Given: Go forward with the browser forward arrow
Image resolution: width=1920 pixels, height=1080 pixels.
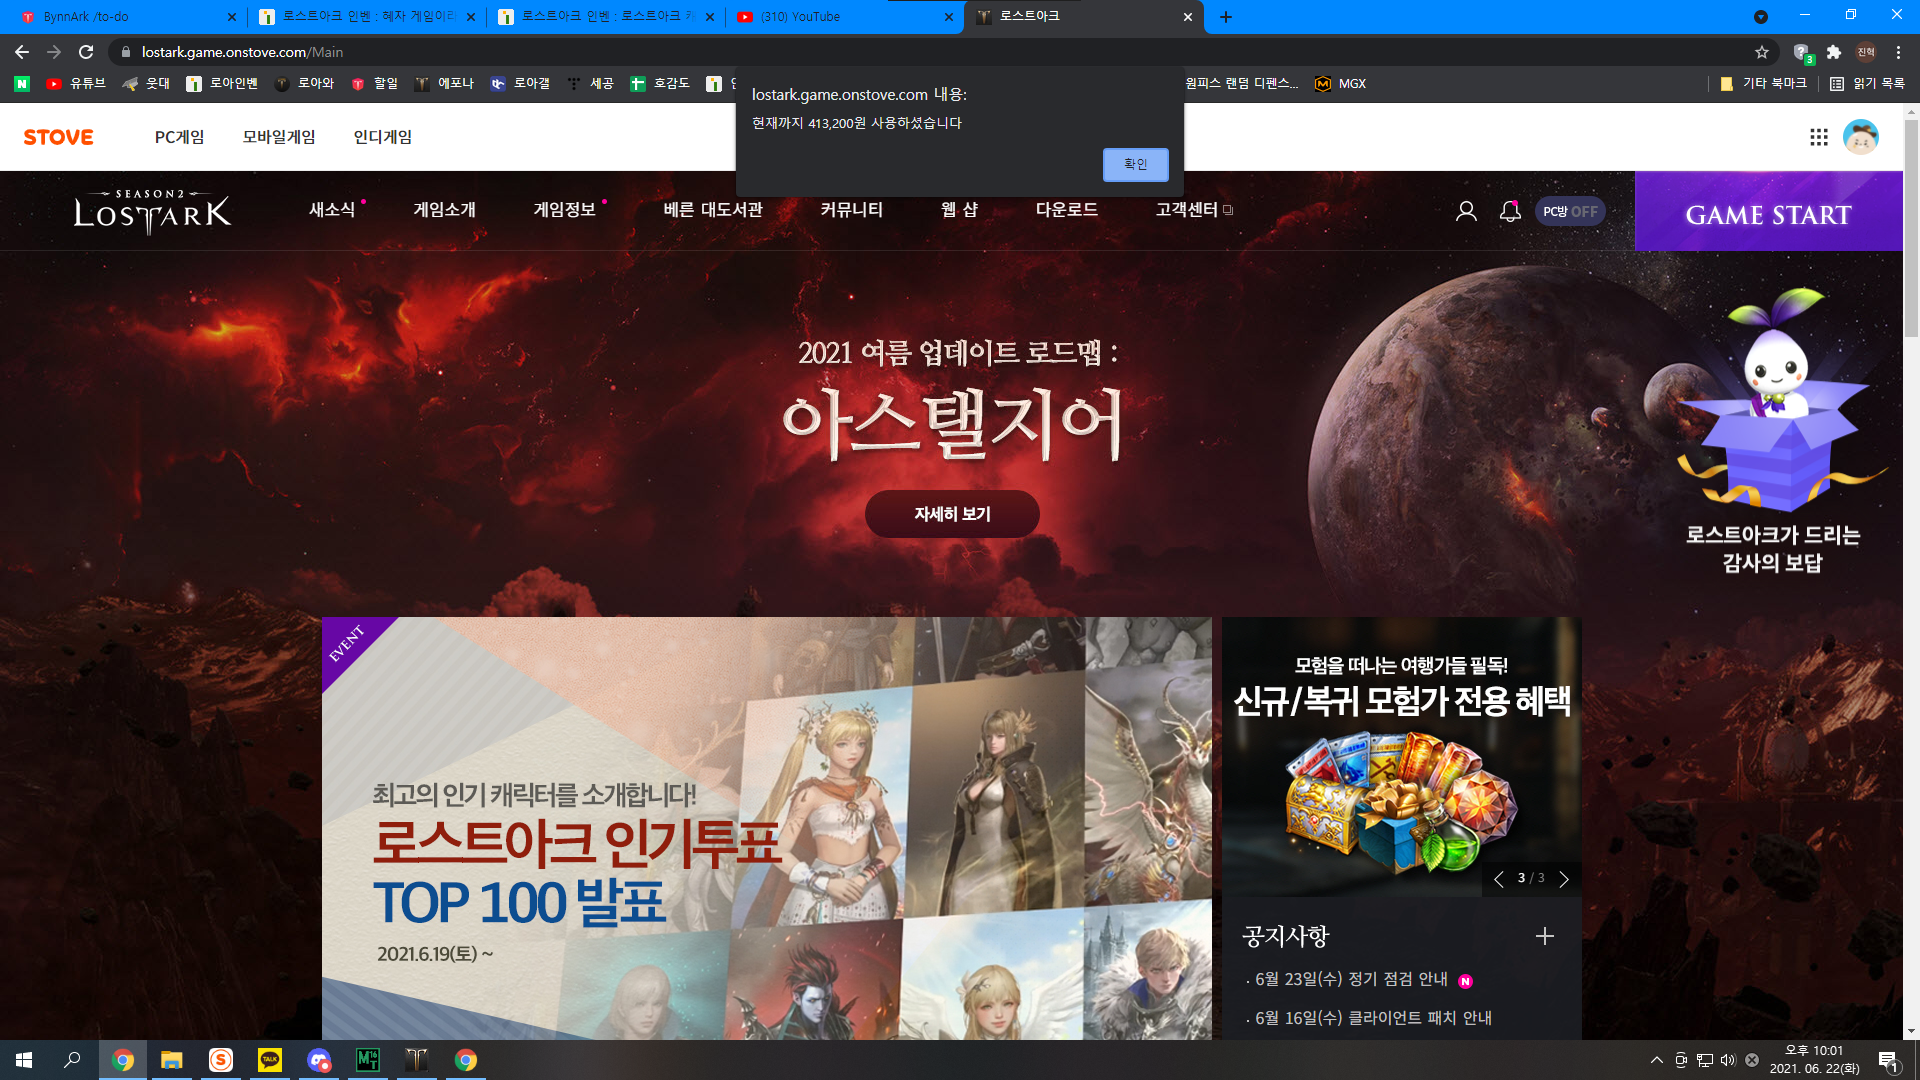Looking at the screenshot, I should coord(54,52).
